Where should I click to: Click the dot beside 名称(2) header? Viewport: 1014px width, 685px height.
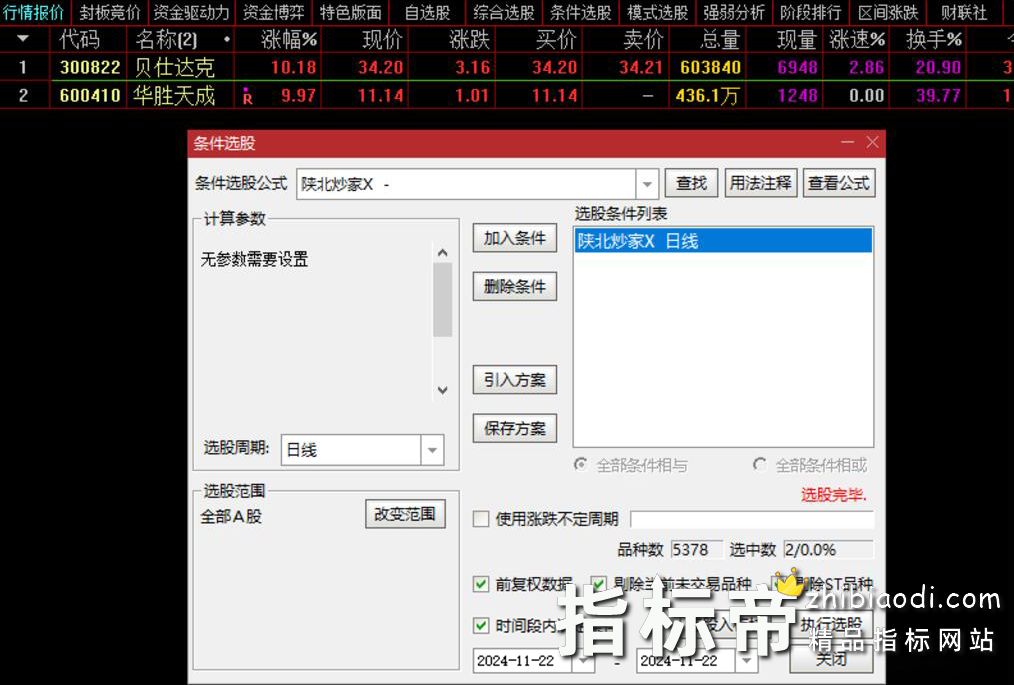pyautogui.click(x=226, y=39)
